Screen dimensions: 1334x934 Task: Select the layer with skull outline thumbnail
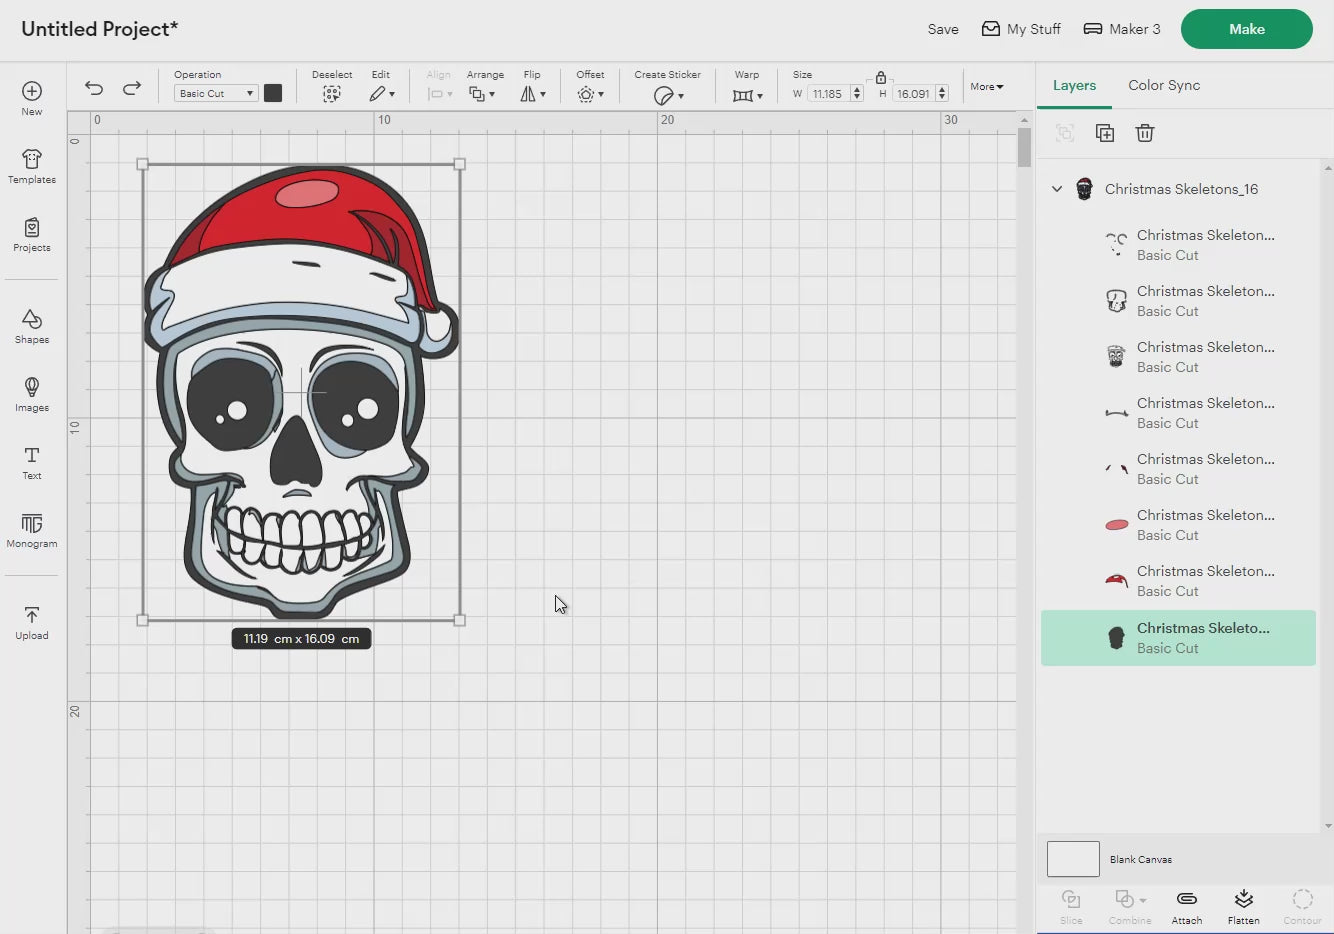click(1178, 301)
